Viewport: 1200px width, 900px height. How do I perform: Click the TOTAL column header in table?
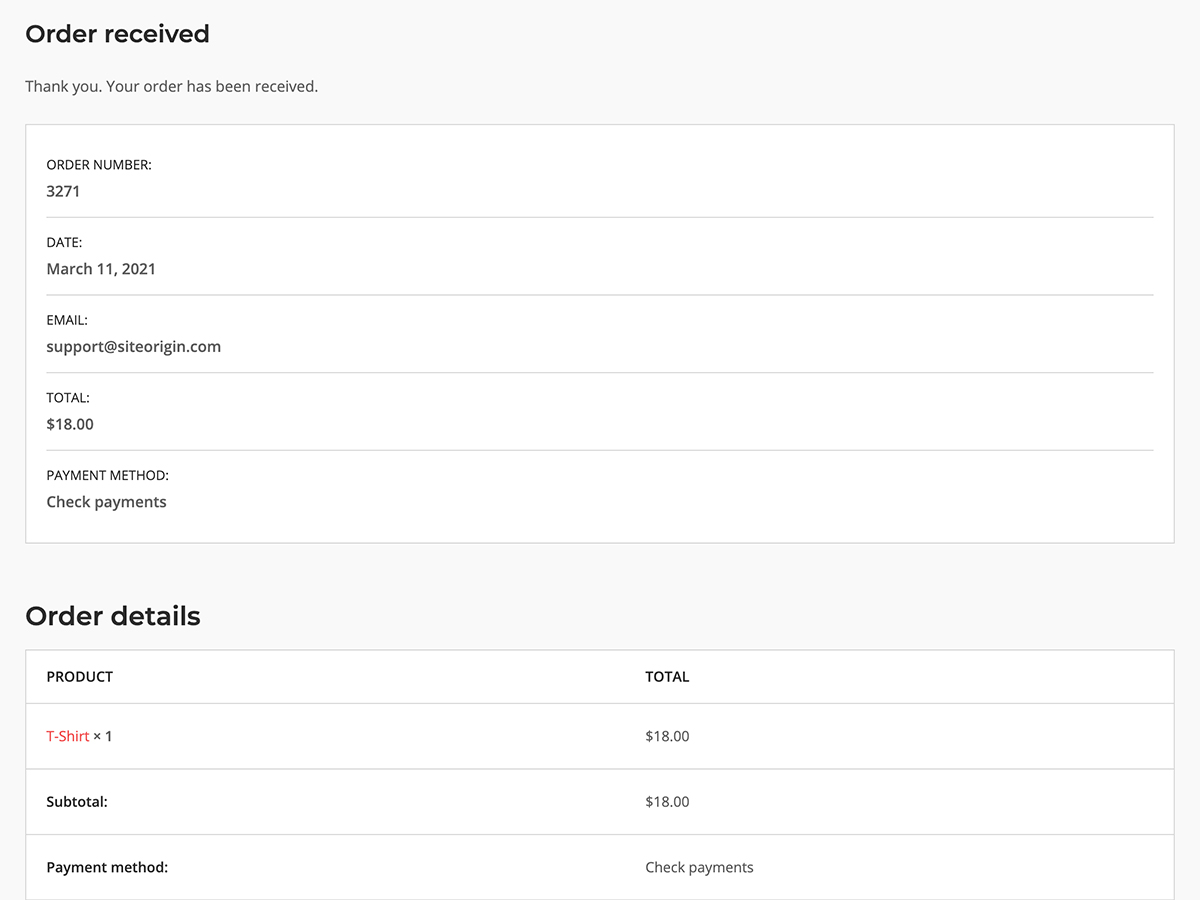[x=667, y=677]
